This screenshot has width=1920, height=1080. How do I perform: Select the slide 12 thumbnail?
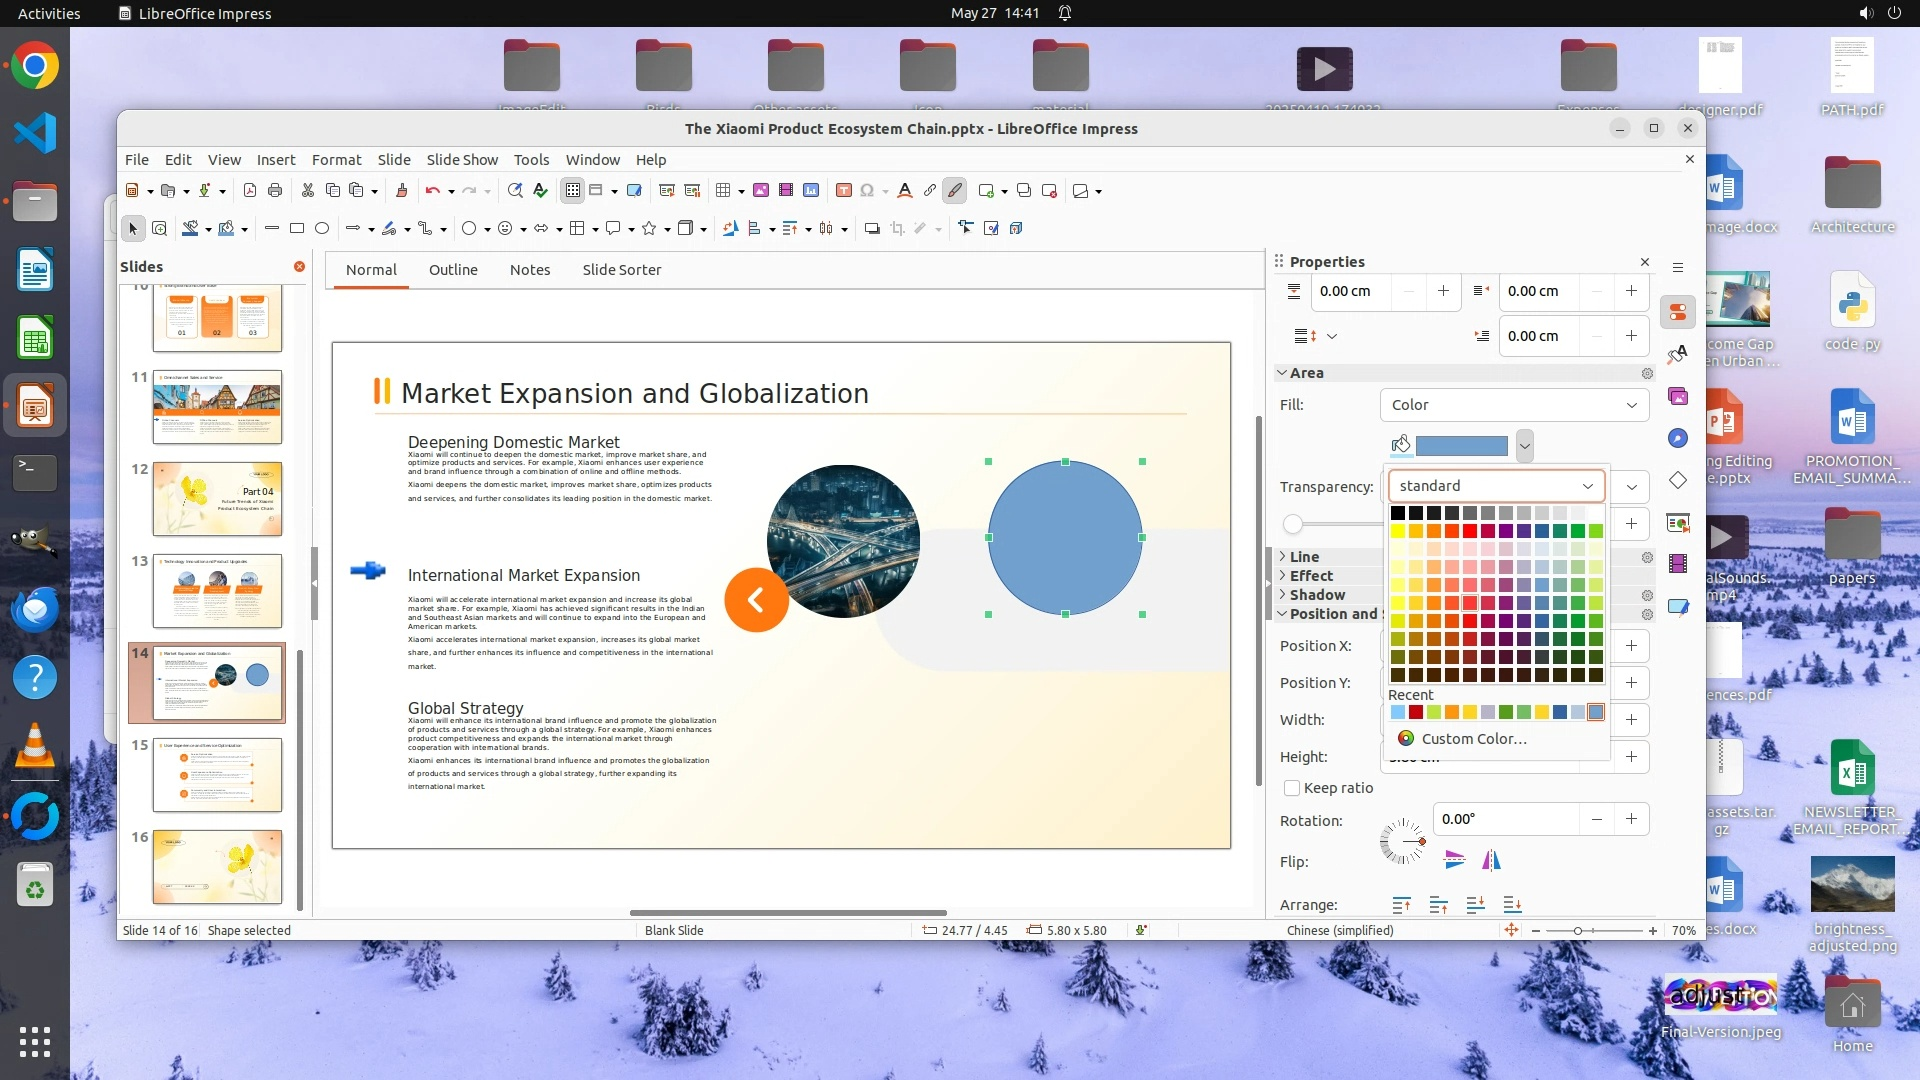coord(217,498)
